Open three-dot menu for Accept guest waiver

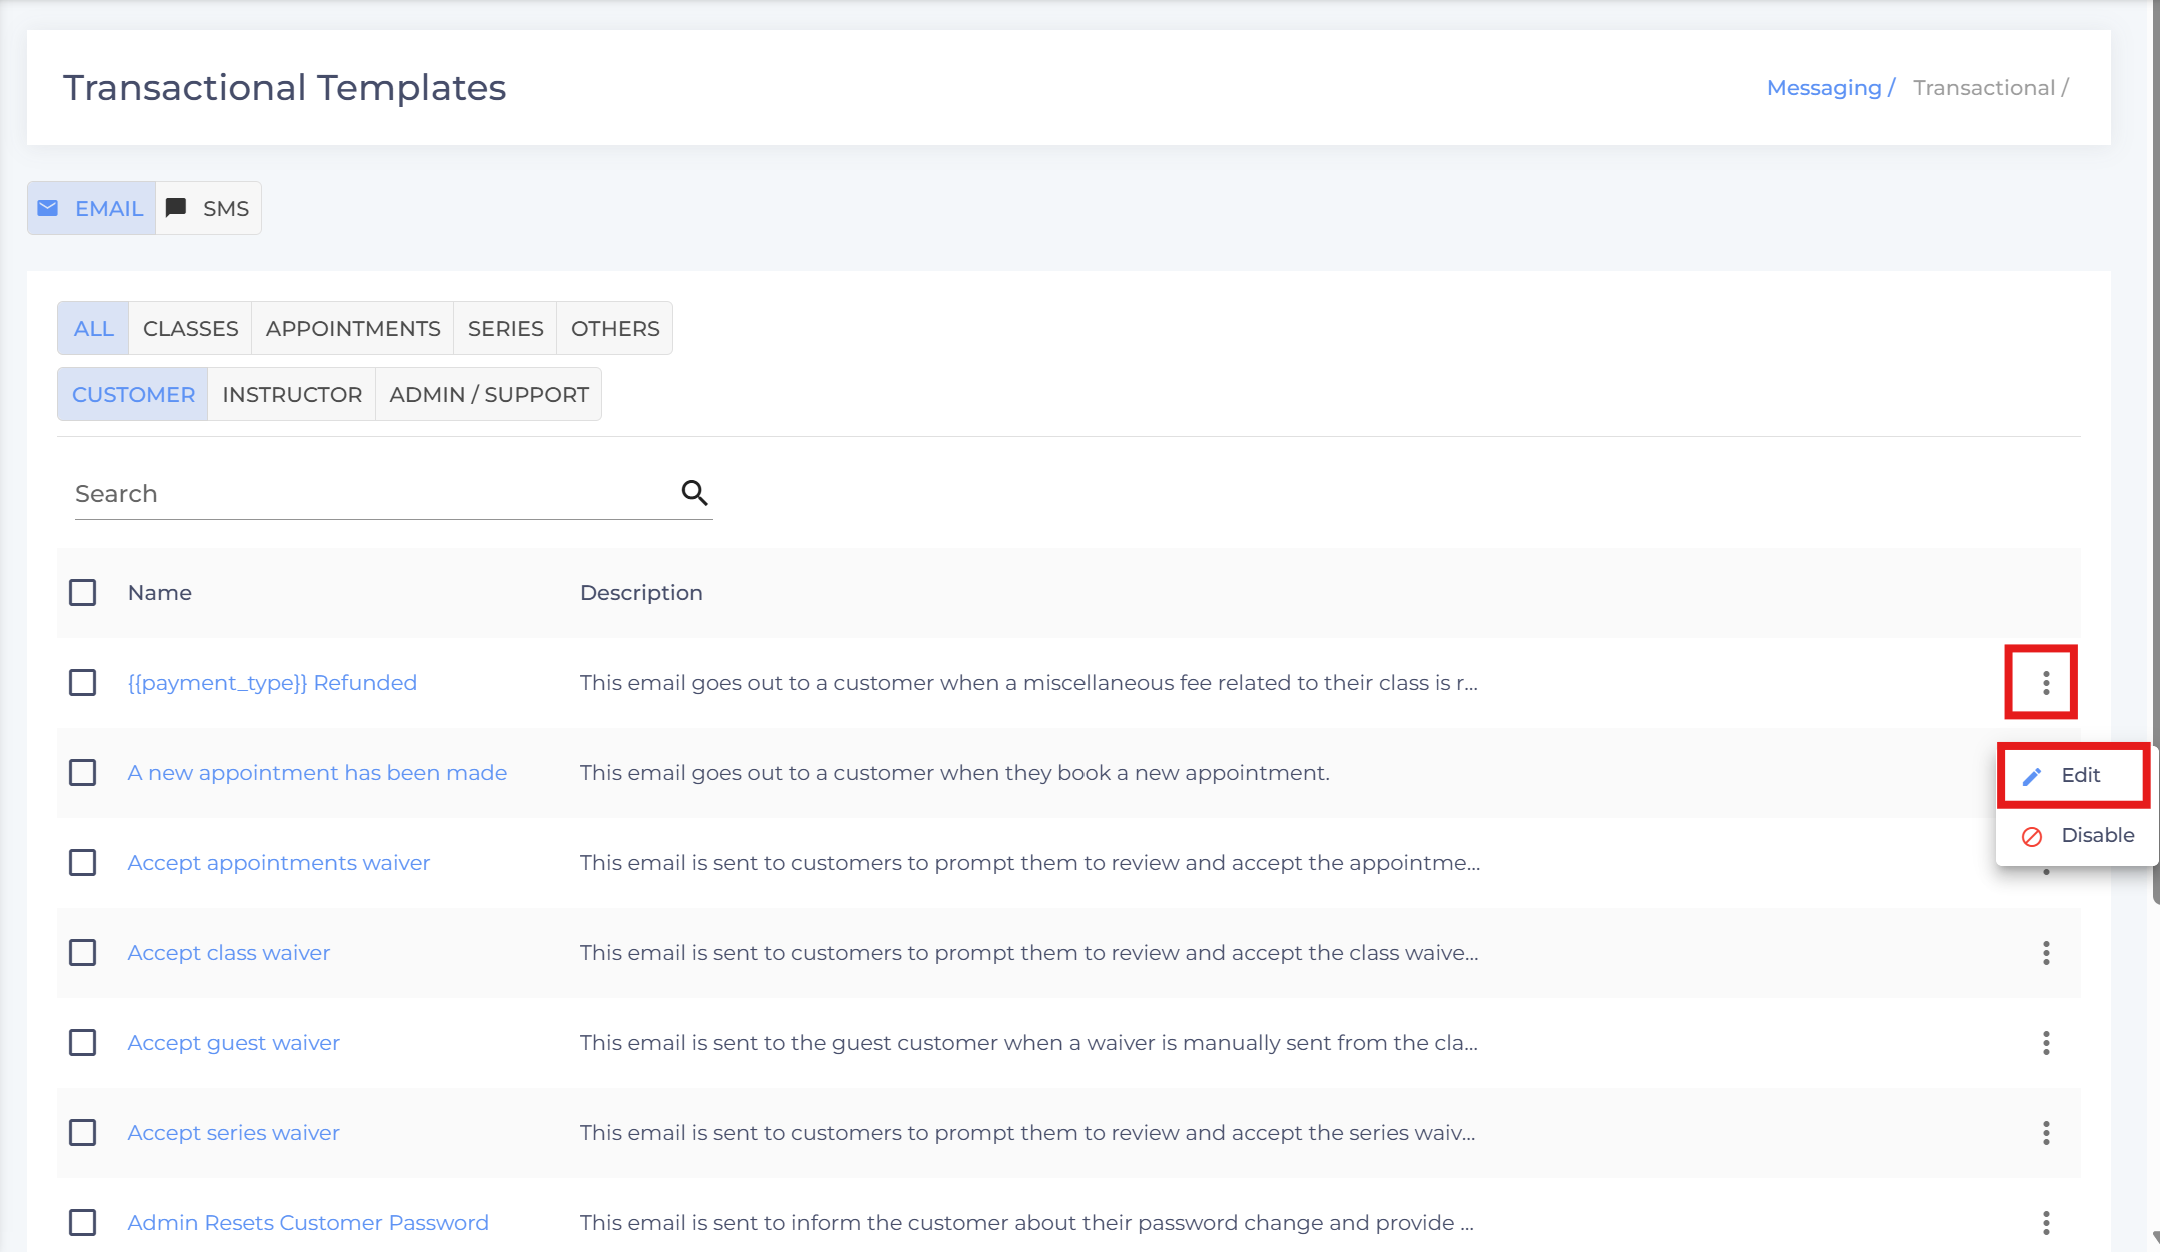point(2045,1043)
